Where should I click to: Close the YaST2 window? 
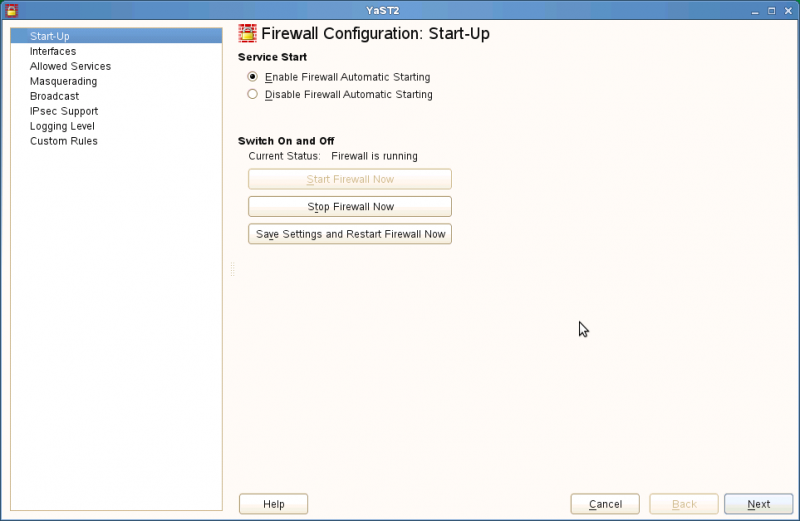coord(788,11)
